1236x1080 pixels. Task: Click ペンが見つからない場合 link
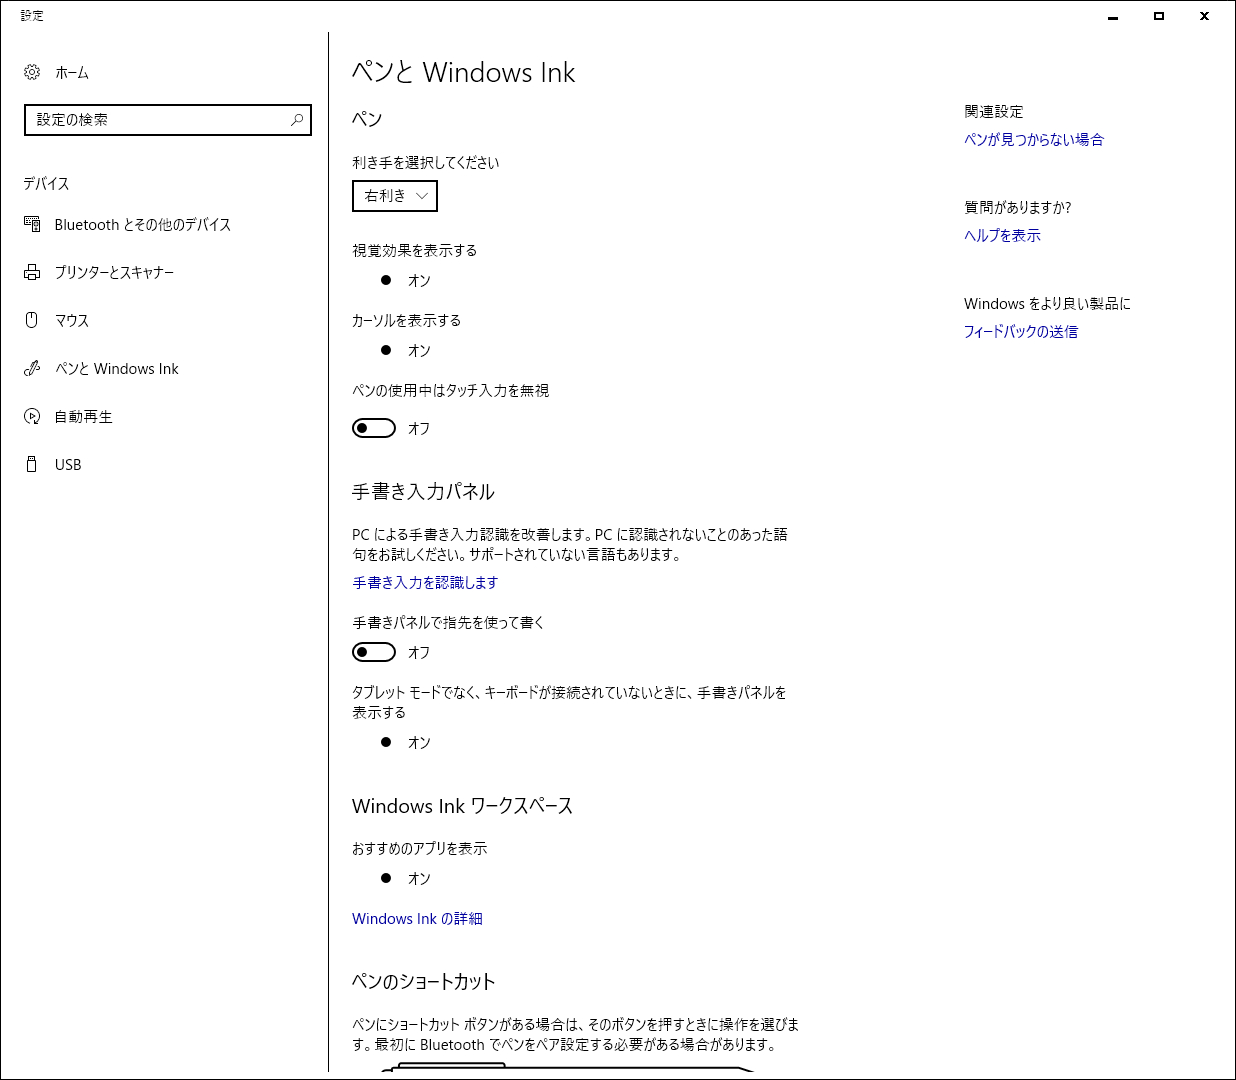click(1034, 139)
